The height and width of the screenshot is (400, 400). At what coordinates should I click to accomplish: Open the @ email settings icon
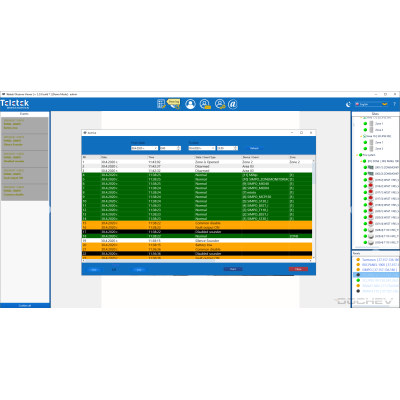coord(233,104)
